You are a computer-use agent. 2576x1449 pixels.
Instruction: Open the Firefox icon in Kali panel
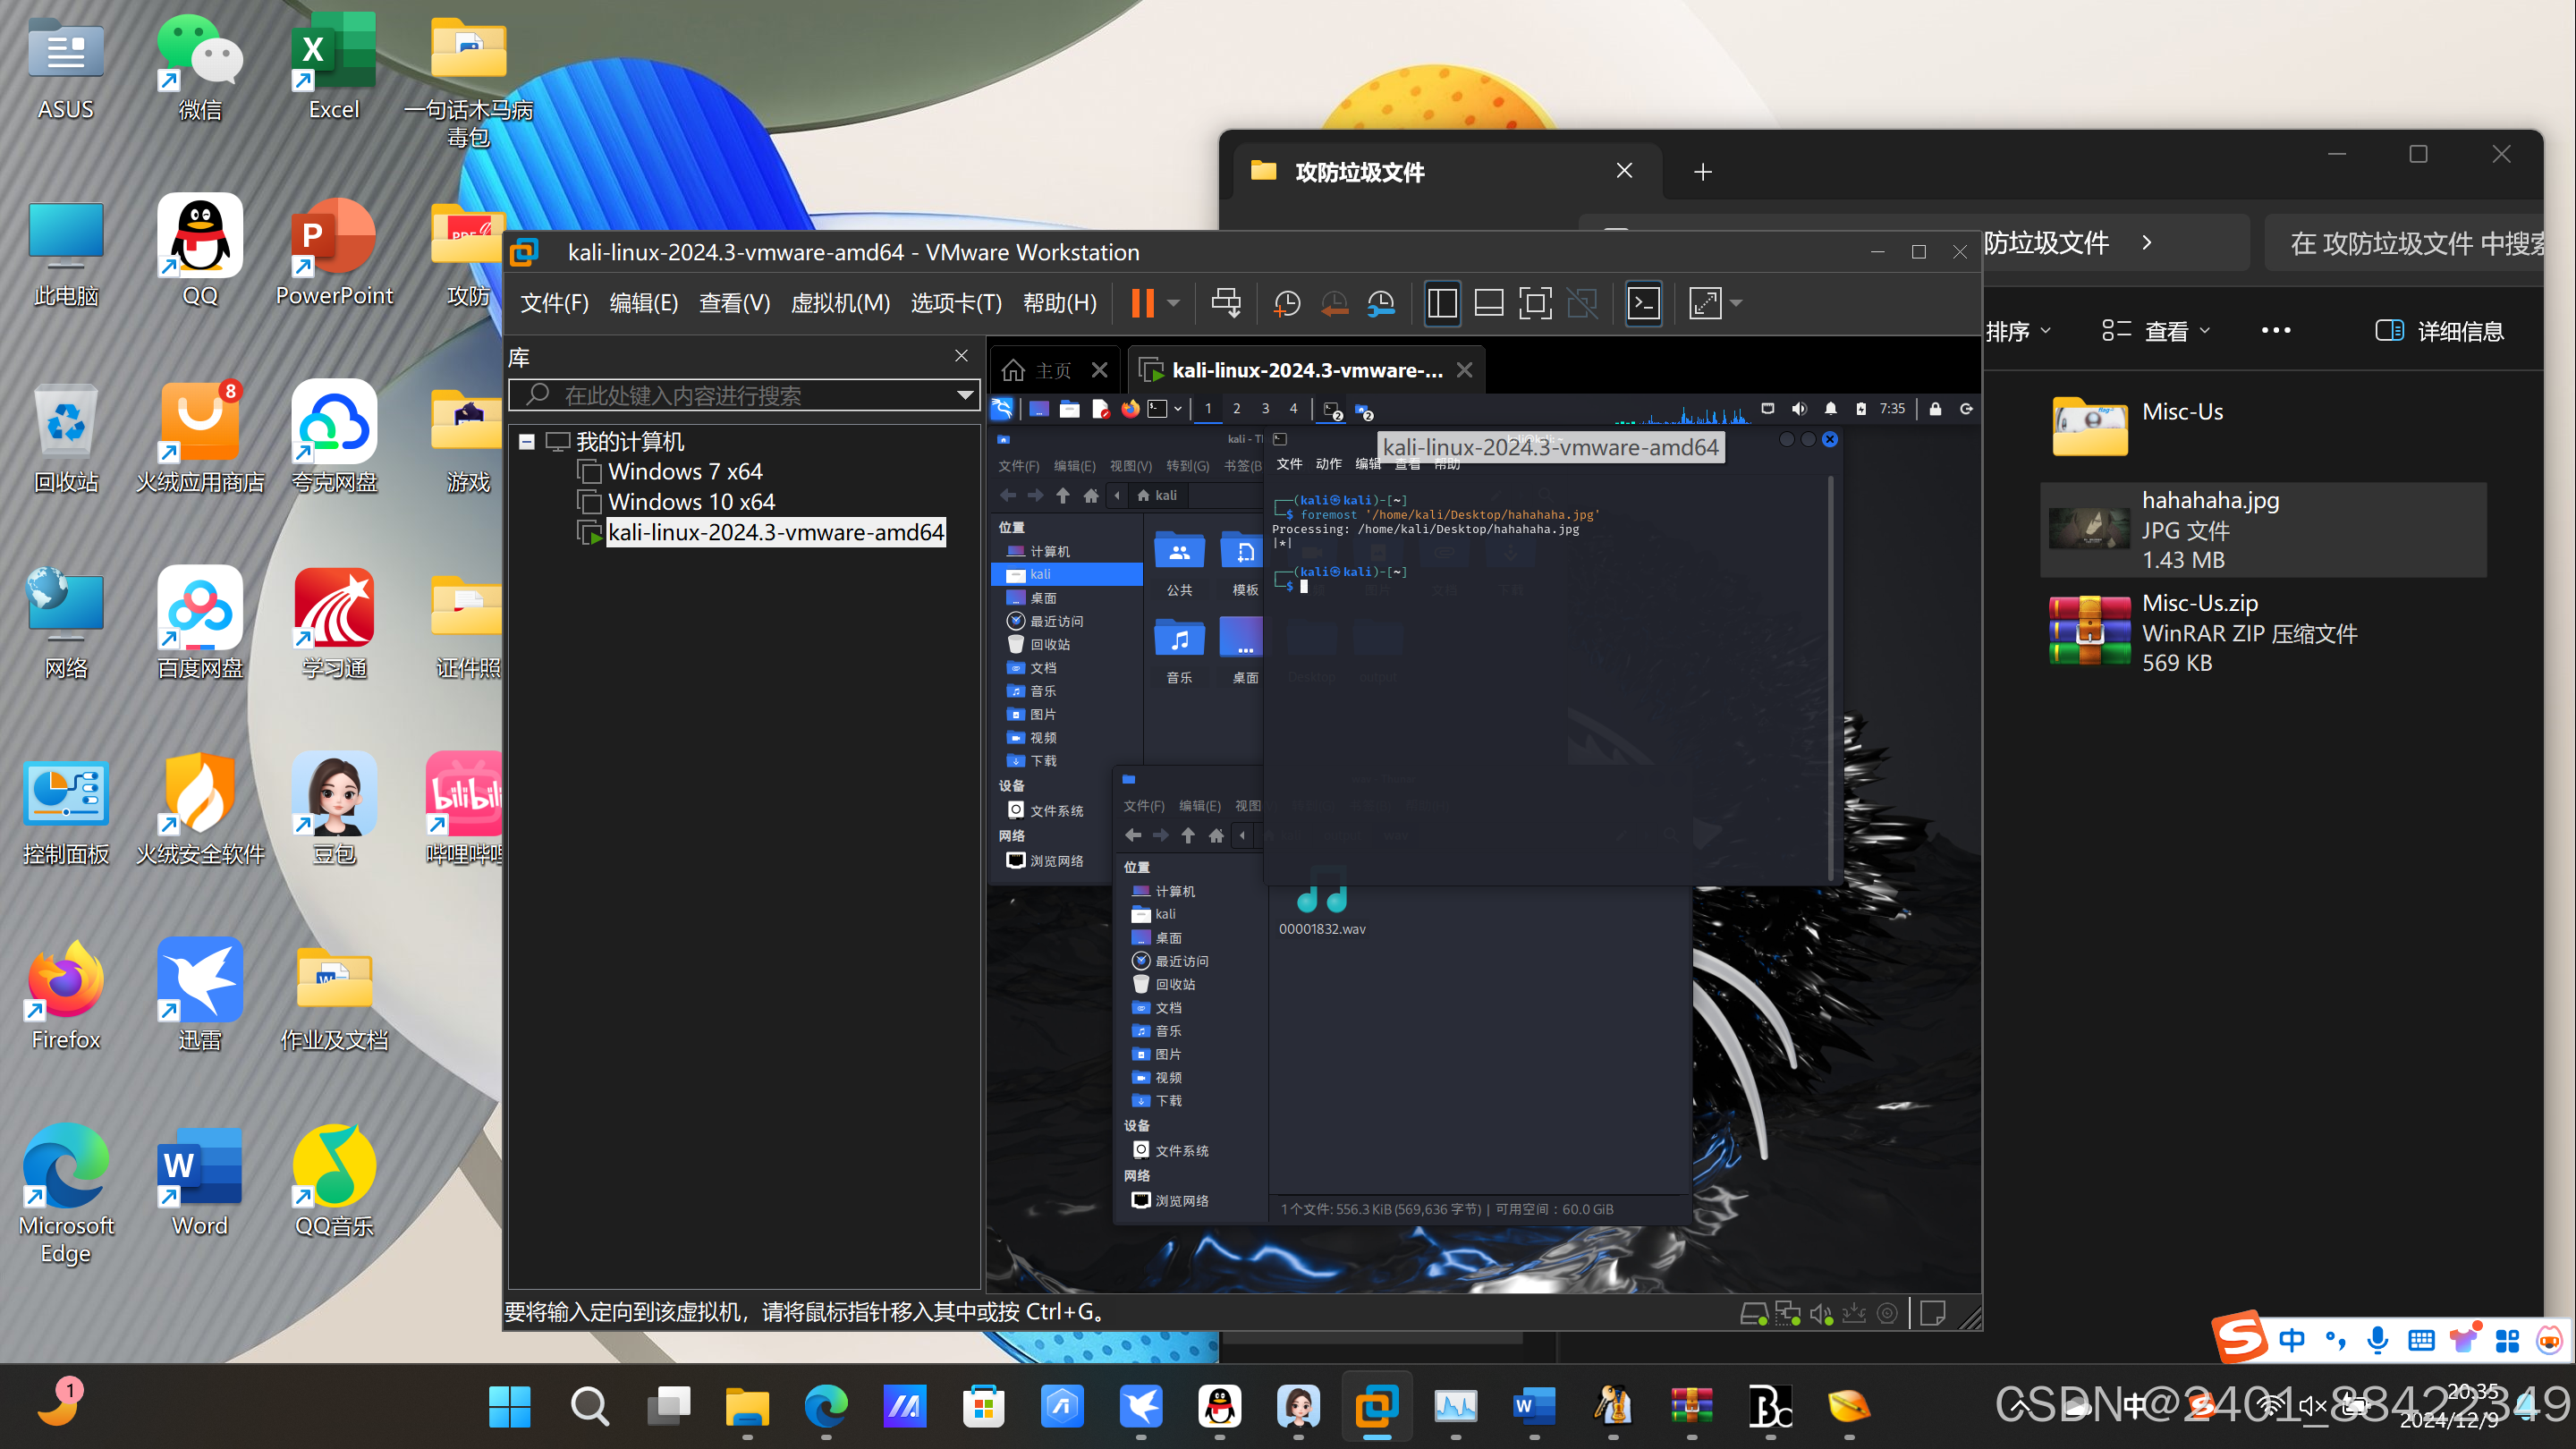click(x=1130, y=409)
